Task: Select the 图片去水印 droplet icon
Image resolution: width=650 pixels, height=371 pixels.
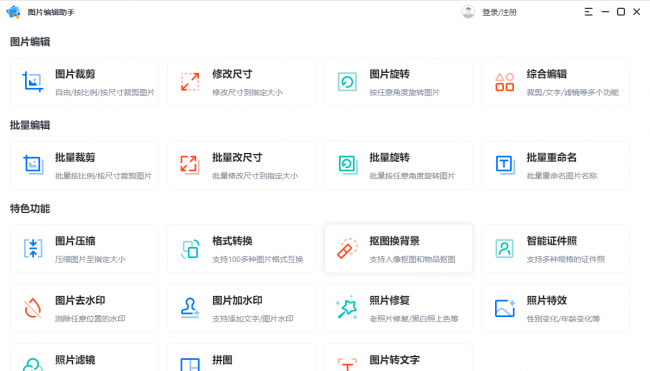Action: (33, 308)
